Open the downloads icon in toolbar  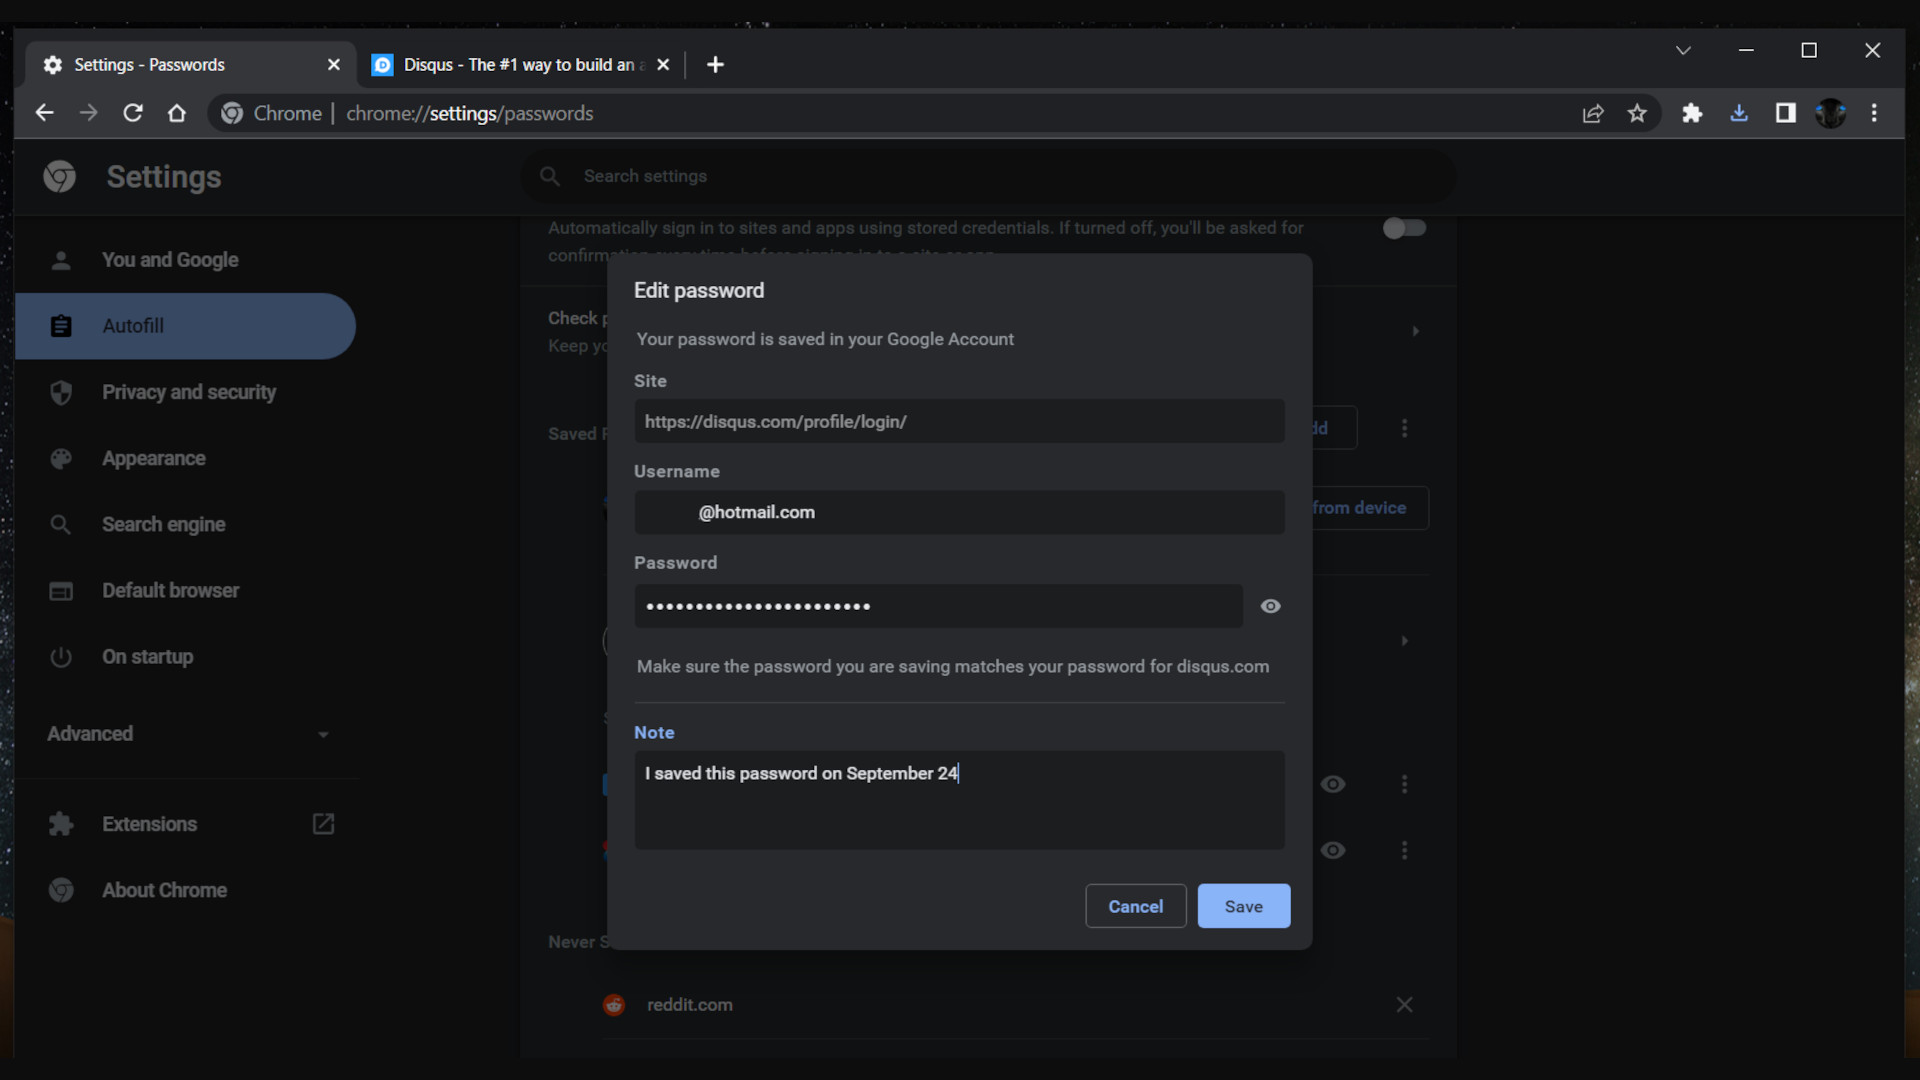coord(1739,113)
